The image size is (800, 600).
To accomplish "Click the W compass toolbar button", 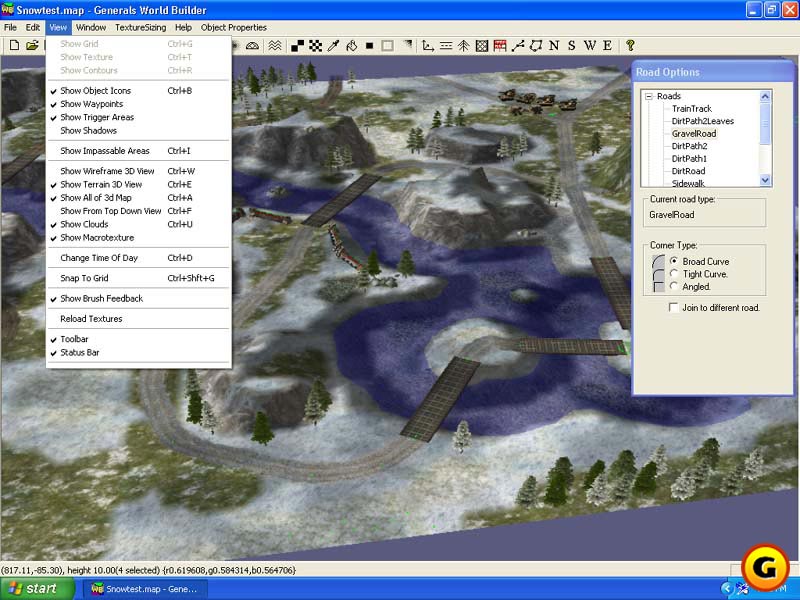I will [590, 46].
